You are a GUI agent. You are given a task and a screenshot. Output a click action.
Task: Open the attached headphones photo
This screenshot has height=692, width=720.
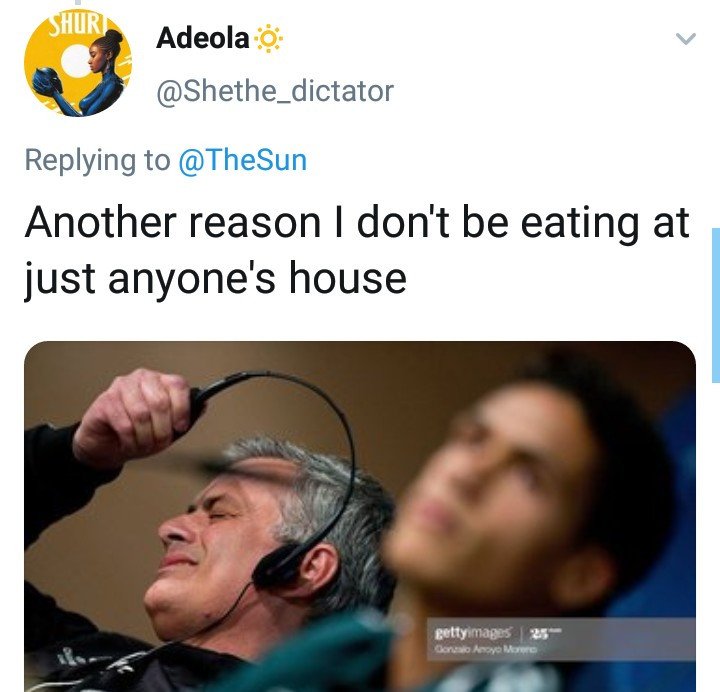[360, 516]
